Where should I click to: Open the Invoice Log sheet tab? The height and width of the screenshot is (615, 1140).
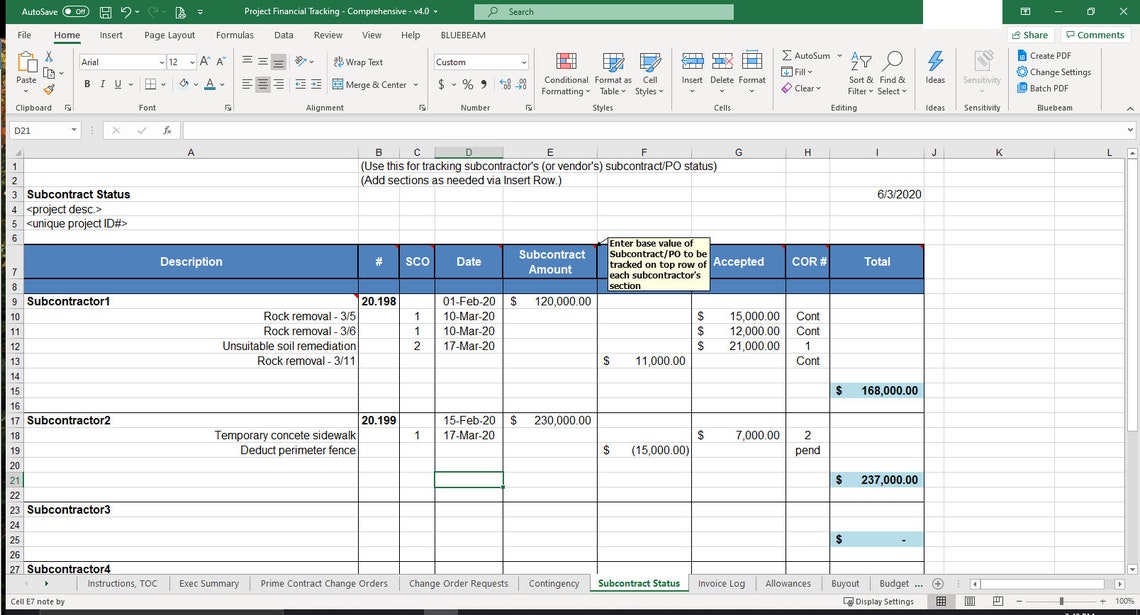(722, 583)
